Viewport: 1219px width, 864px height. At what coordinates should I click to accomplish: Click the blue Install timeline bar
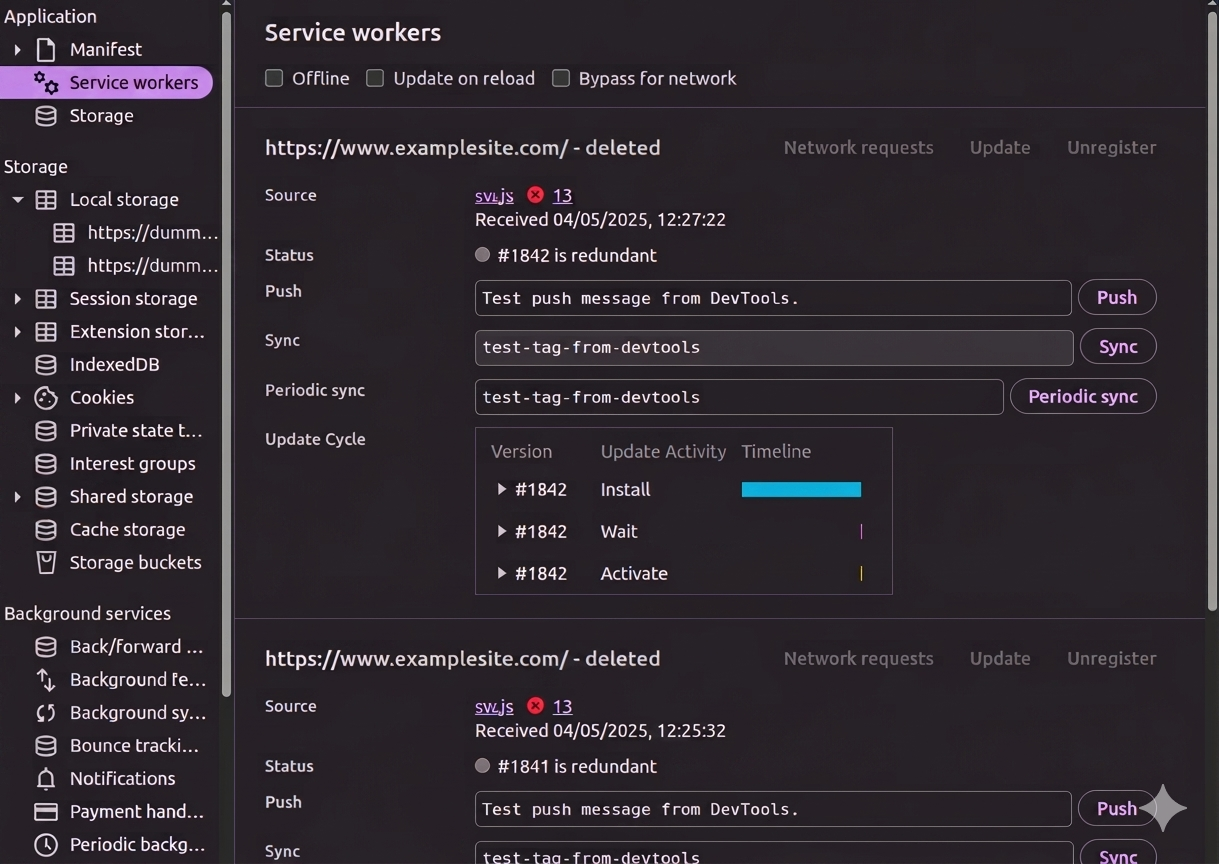801,489
